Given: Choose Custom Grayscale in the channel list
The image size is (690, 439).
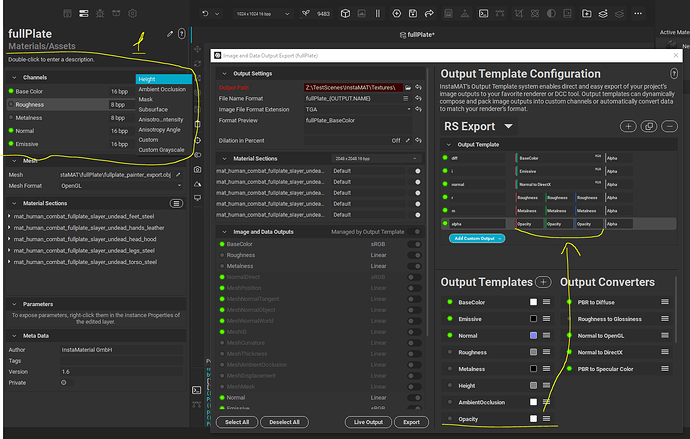Looking at the screenshot, I should point(161,150).
